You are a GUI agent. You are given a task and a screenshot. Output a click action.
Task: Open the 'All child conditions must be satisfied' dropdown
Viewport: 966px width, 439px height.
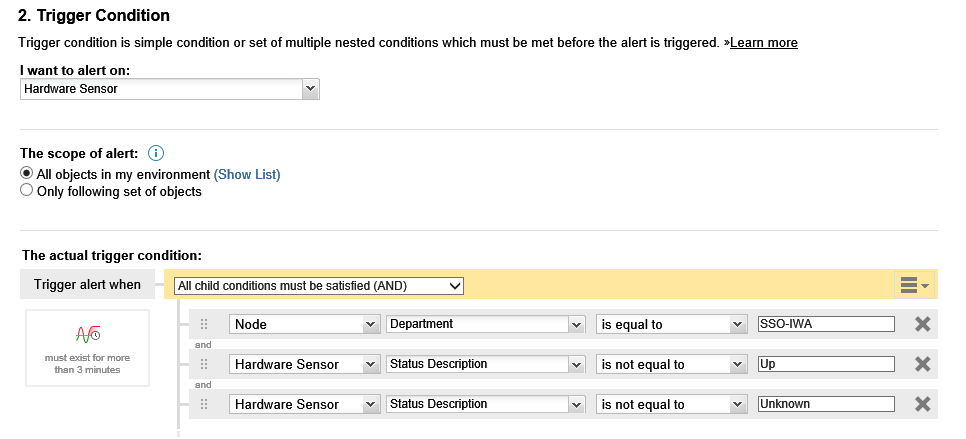click(x=319, y=286)
